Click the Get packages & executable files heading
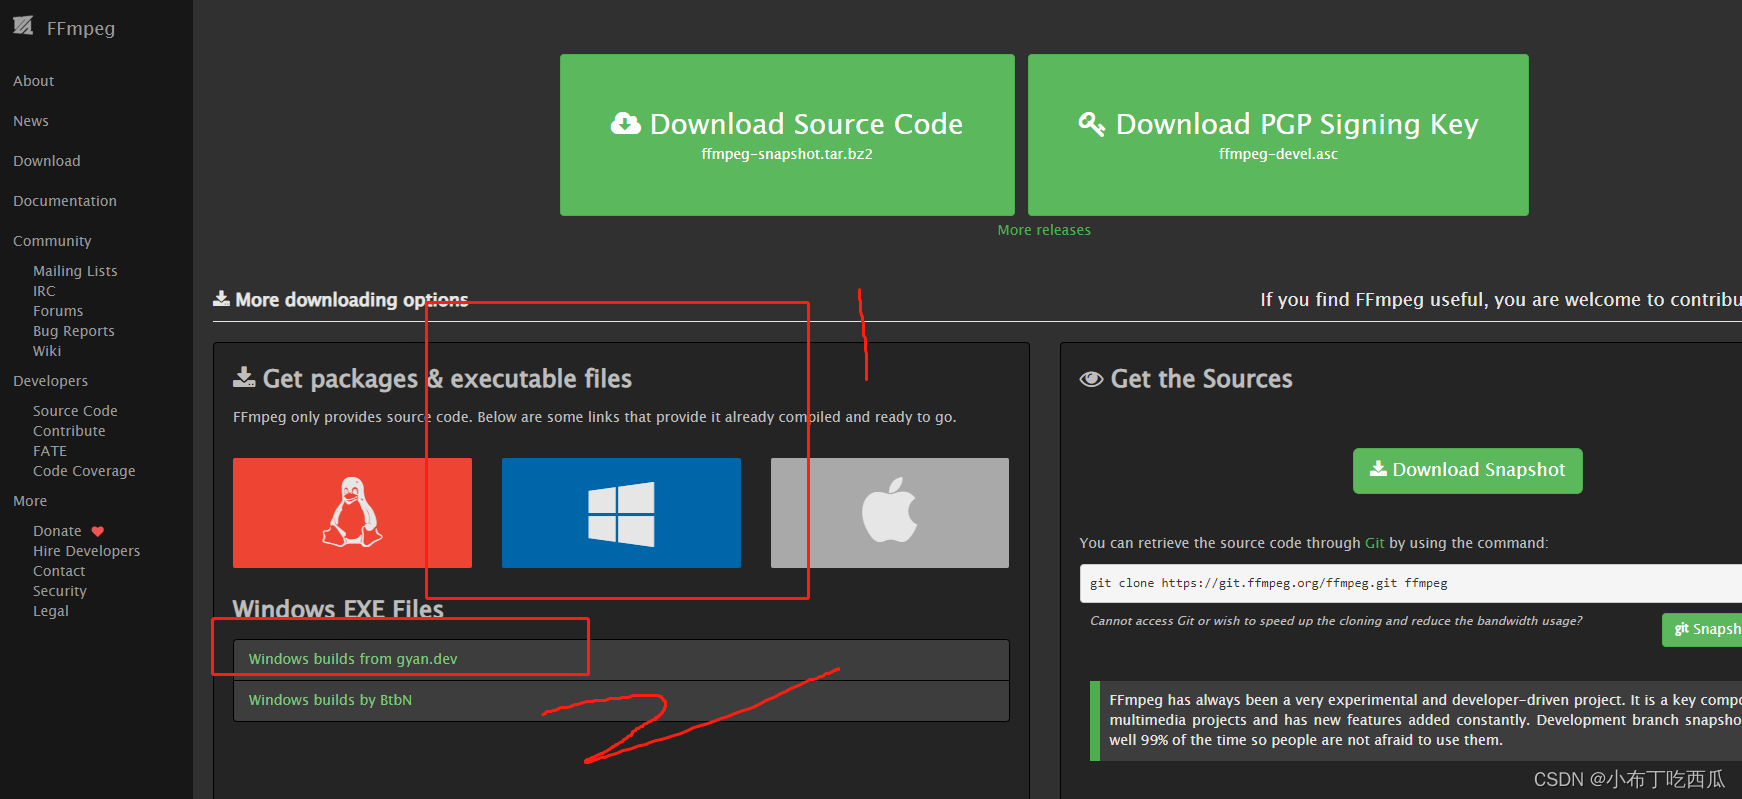This screenshot has width=1742, height=799. click(433, 379)
